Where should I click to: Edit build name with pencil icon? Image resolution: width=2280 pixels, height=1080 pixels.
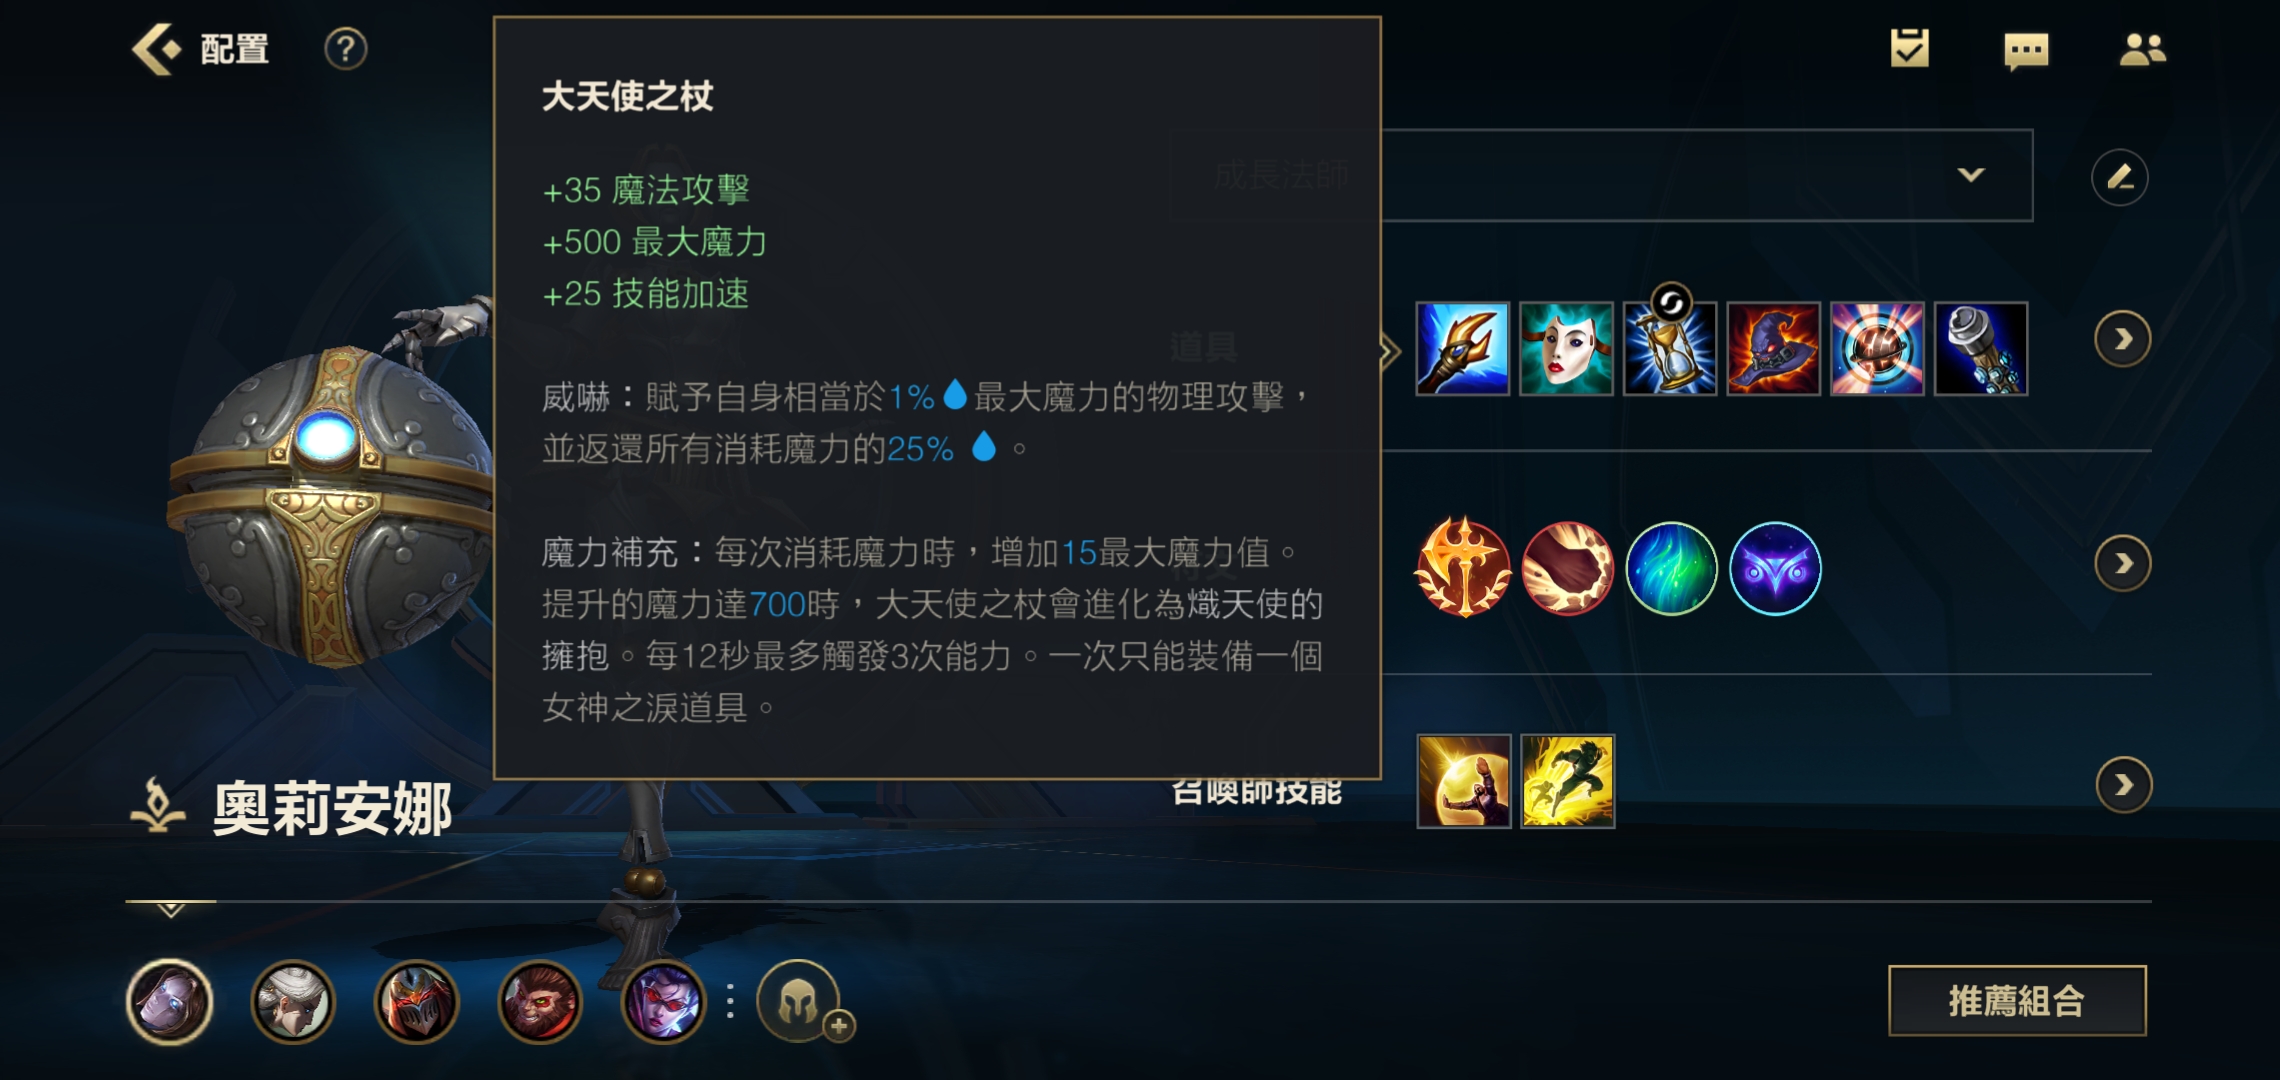pyautogui.click(x=2119, y=178)
